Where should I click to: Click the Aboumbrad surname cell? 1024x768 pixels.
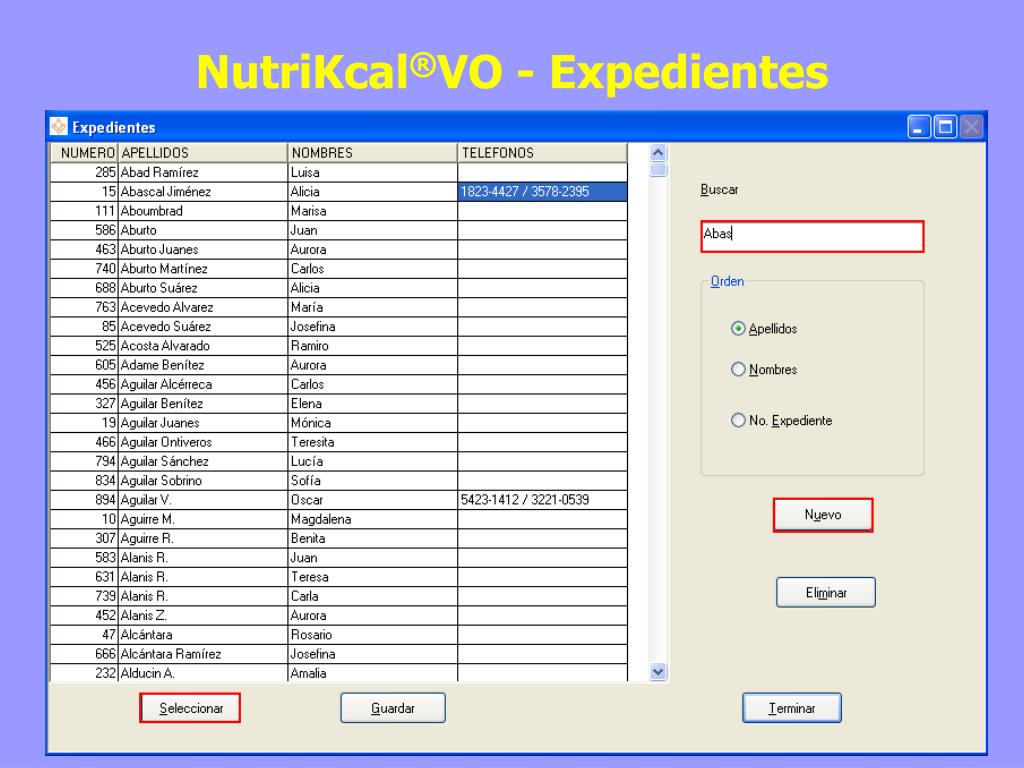point(203,211)
